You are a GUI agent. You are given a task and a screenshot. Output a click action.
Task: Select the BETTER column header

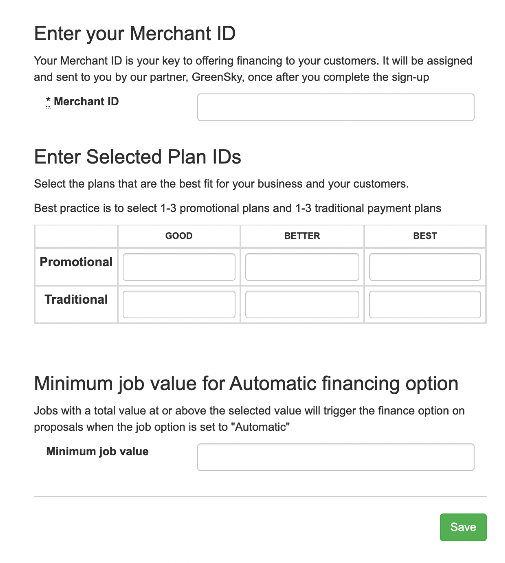(302, 236)
